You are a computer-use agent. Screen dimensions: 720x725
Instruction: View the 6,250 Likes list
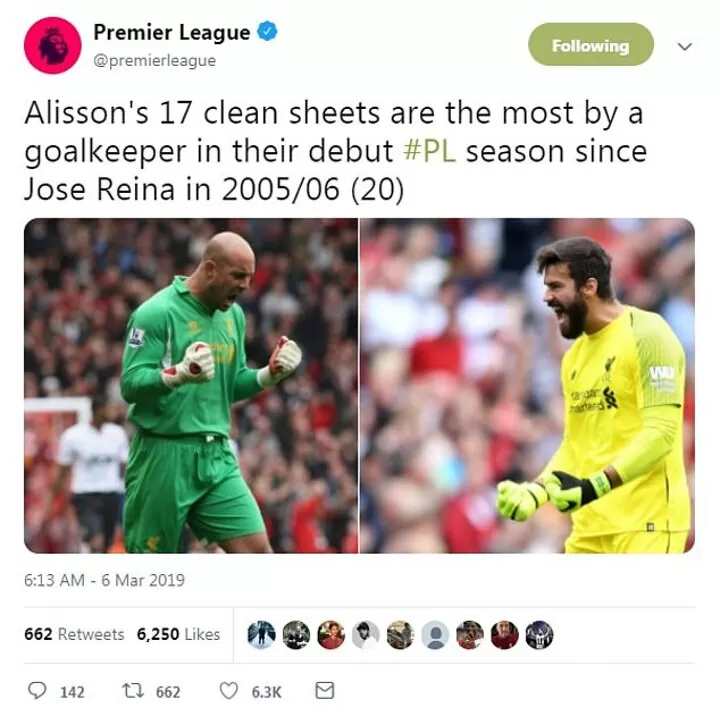click(178, 634)
